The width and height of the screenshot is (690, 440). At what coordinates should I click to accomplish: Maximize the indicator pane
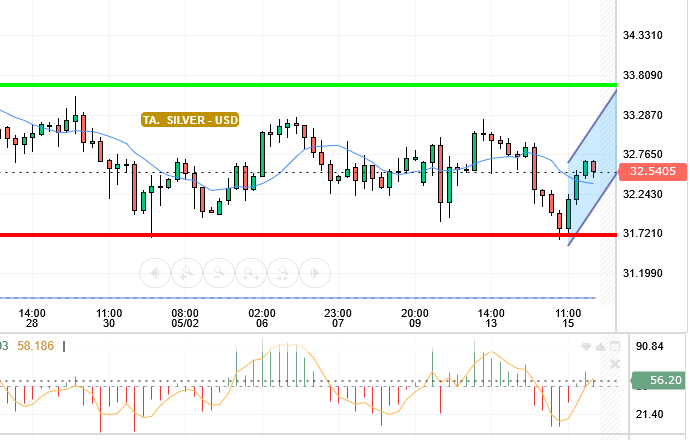tap(615, 346)
